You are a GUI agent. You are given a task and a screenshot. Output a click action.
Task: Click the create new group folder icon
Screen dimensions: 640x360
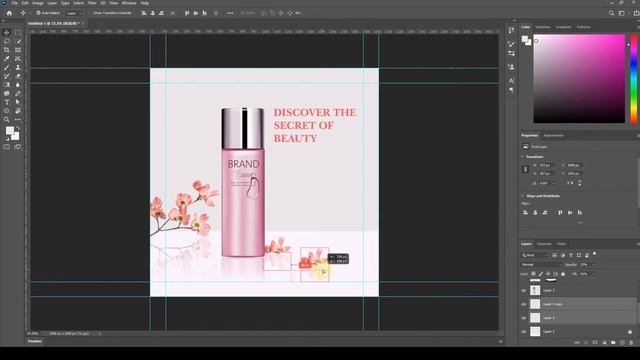[x=613, y=343]
